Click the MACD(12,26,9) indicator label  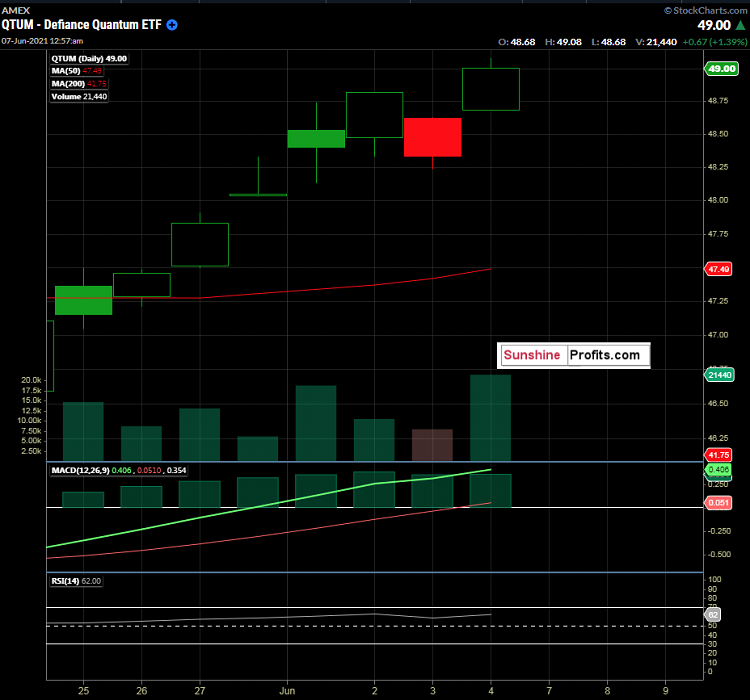pos(119,470)
